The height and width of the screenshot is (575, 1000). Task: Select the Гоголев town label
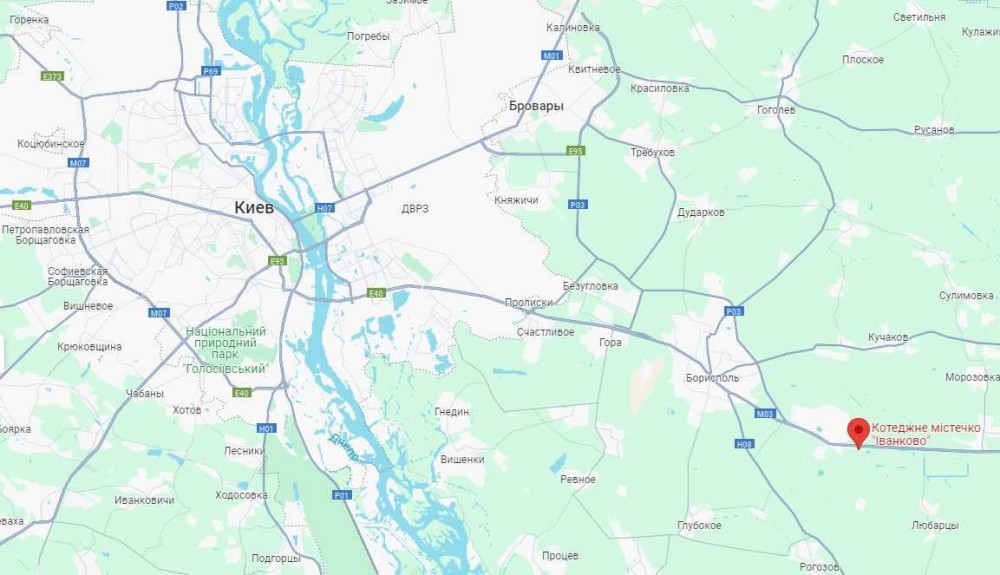pyautogui.click(x=776, y=110)
